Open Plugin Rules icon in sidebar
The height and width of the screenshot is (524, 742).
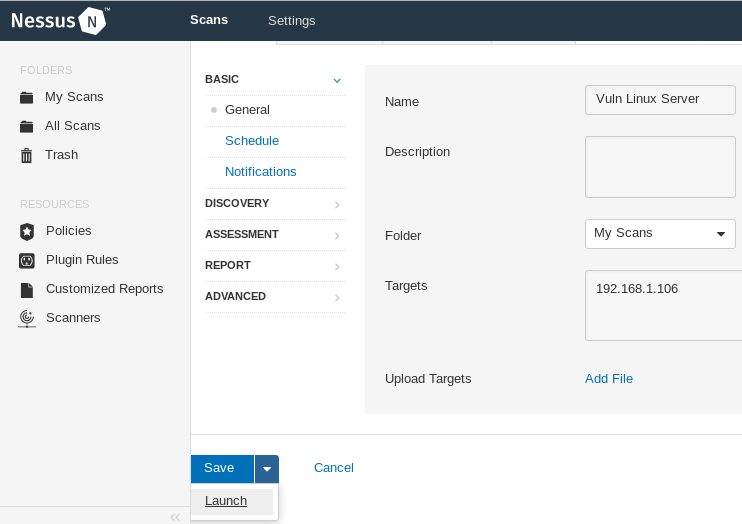click(27, 260)
